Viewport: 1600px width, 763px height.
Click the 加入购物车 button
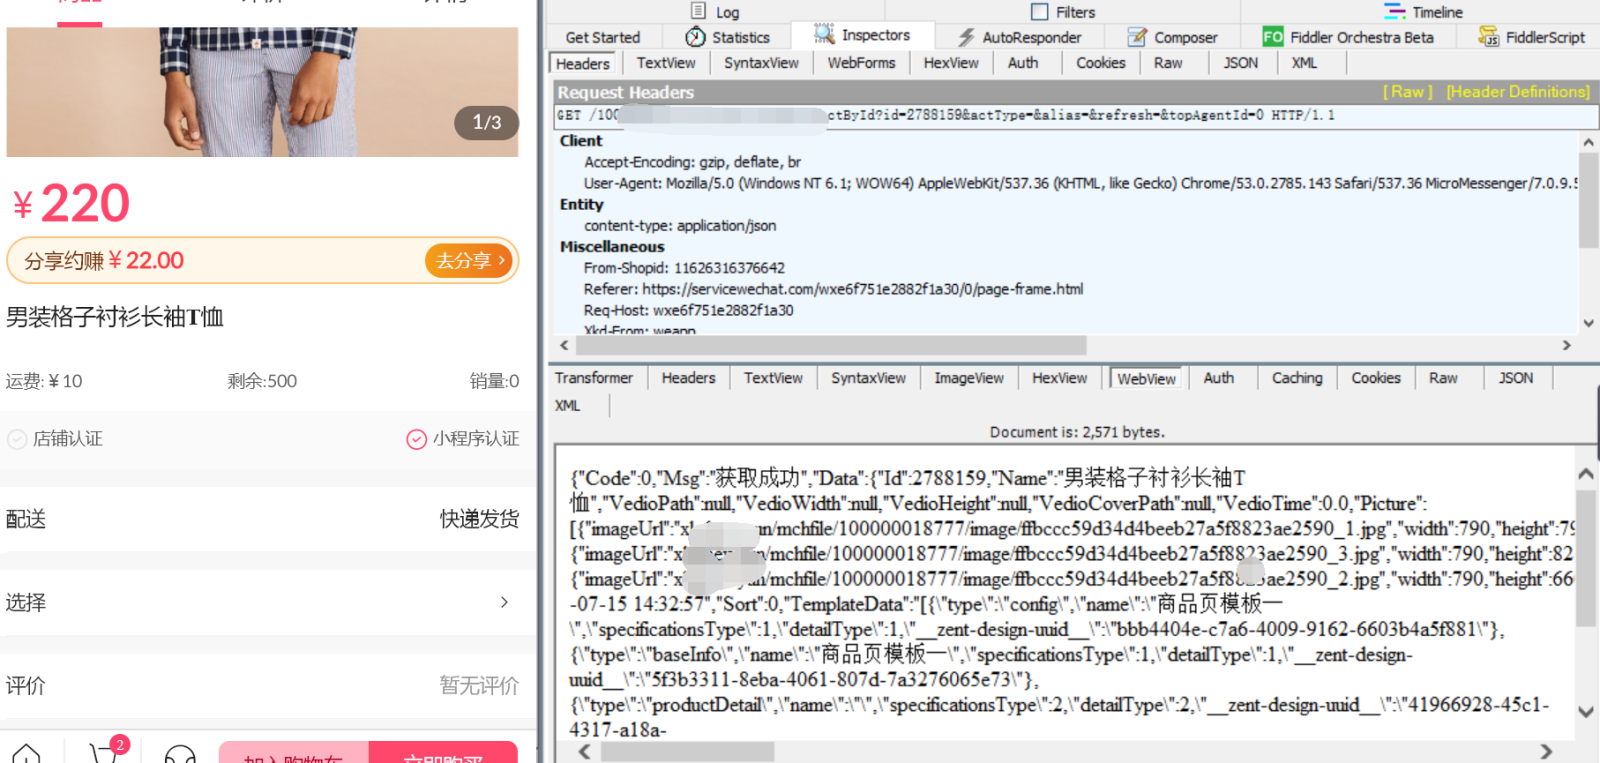[294, 752]
